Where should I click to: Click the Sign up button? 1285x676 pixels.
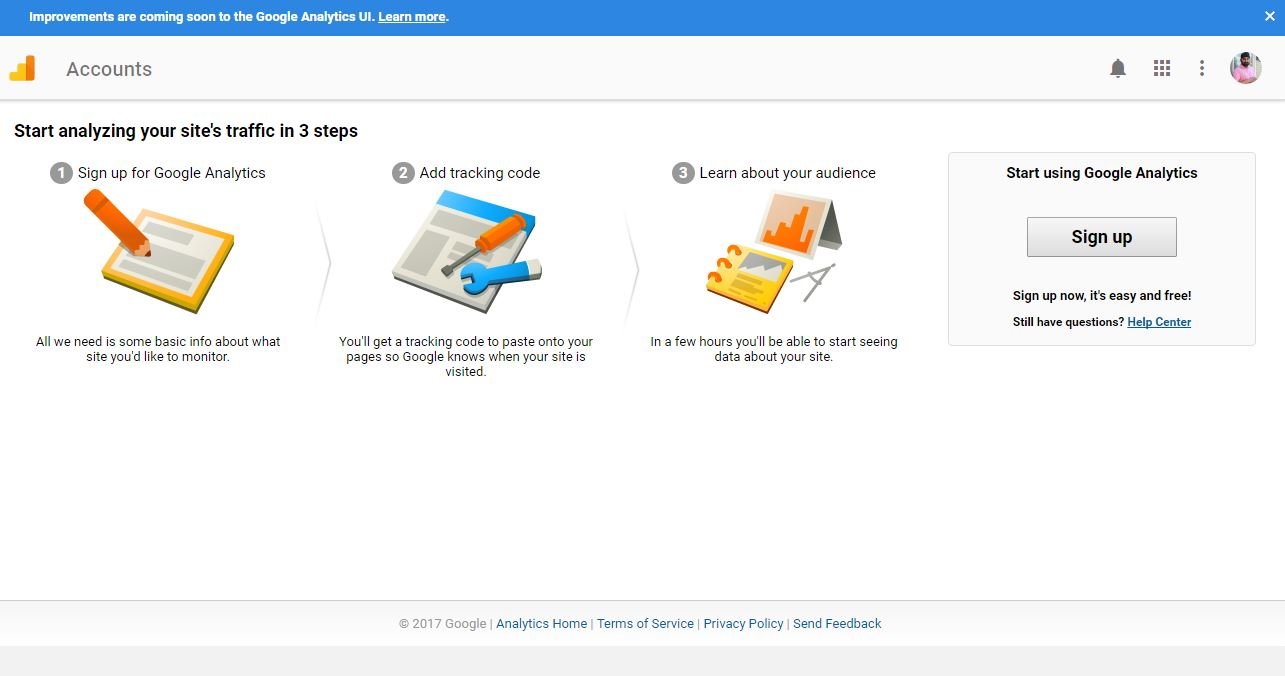pyautogui.click(x=1101, y=237)
